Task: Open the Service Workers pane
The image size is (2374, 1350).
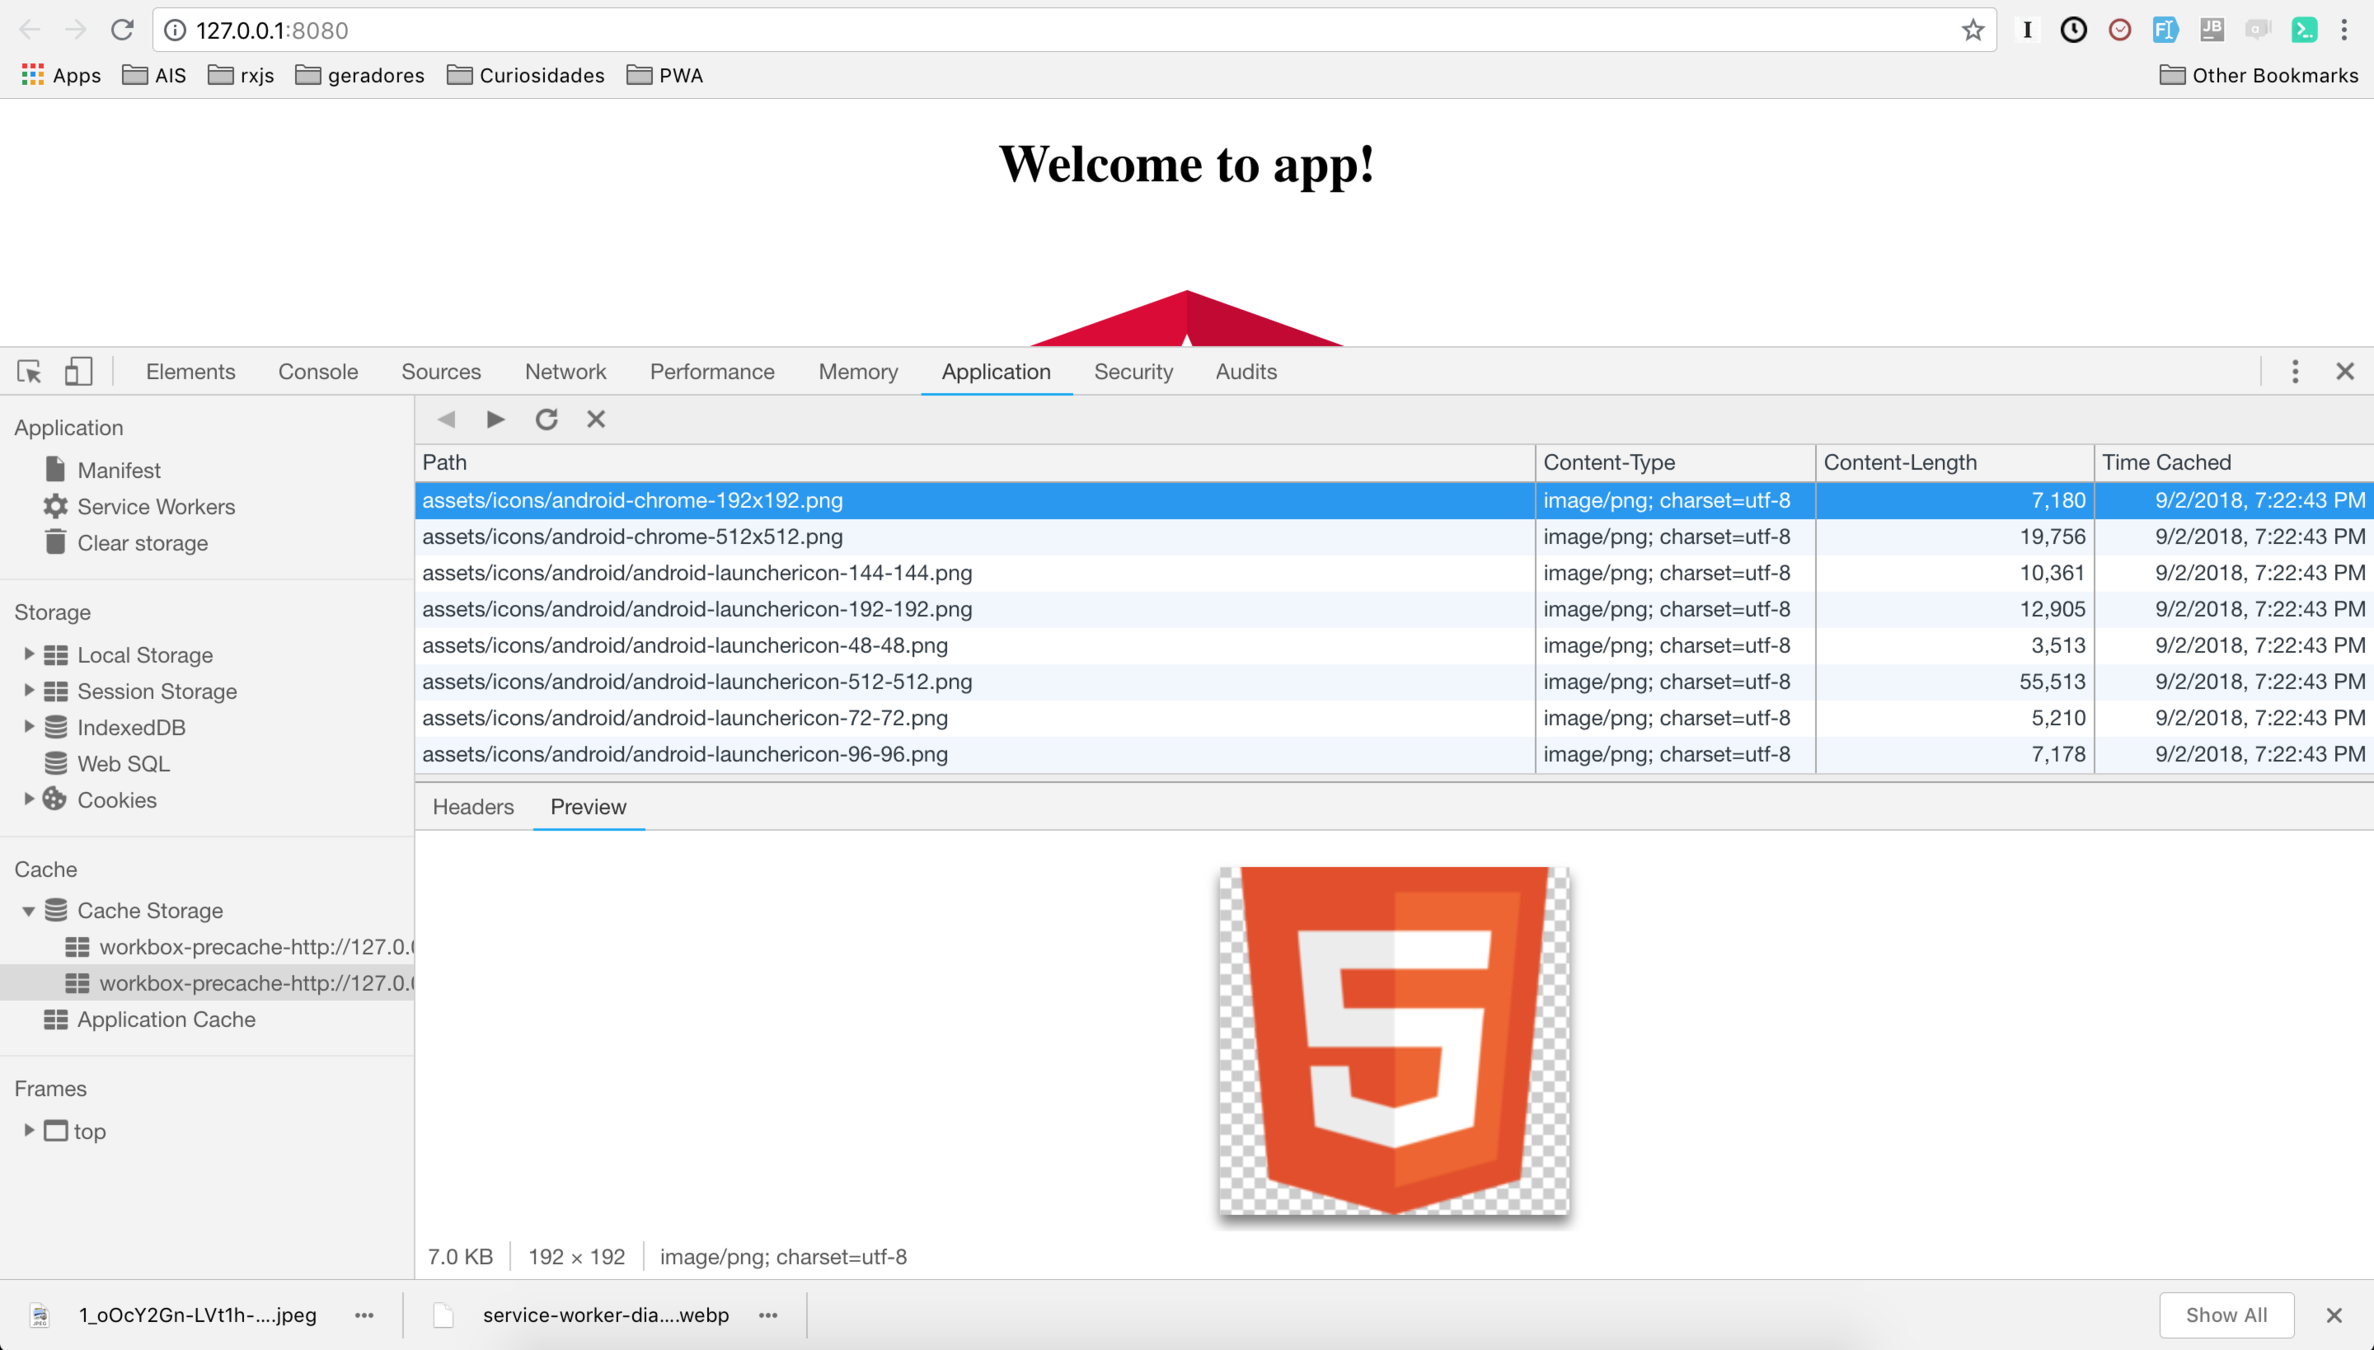Action: [x=156, y=507]
